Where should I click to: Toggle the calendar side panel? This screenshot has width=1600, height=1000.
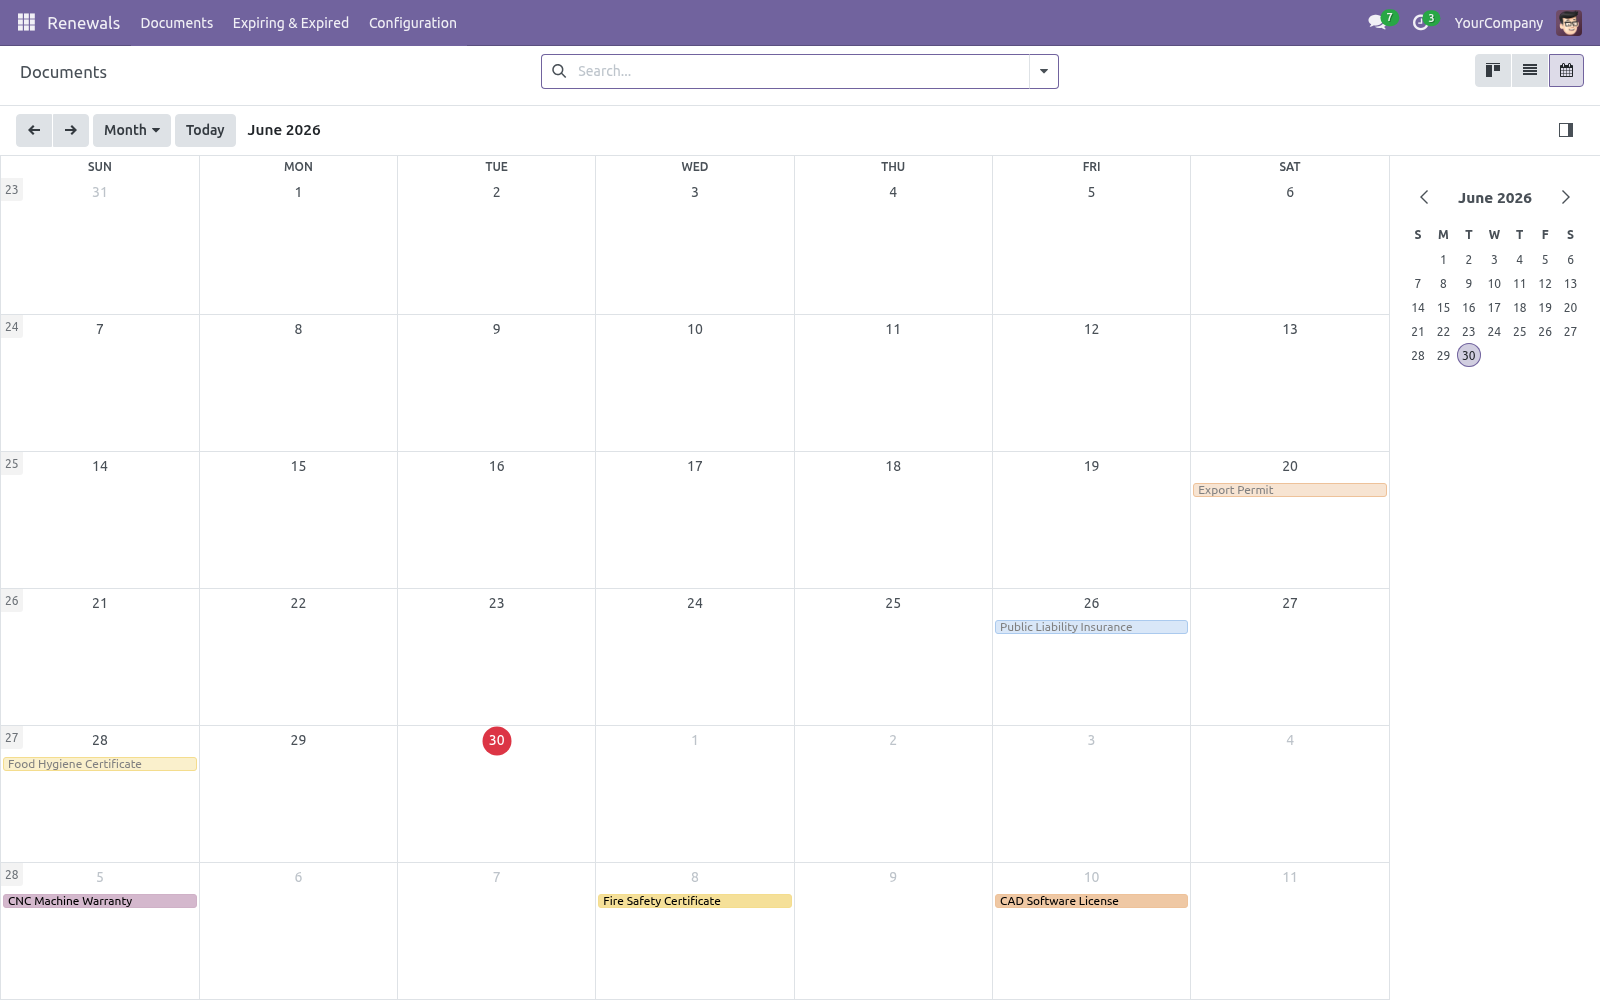(1566, 130)
